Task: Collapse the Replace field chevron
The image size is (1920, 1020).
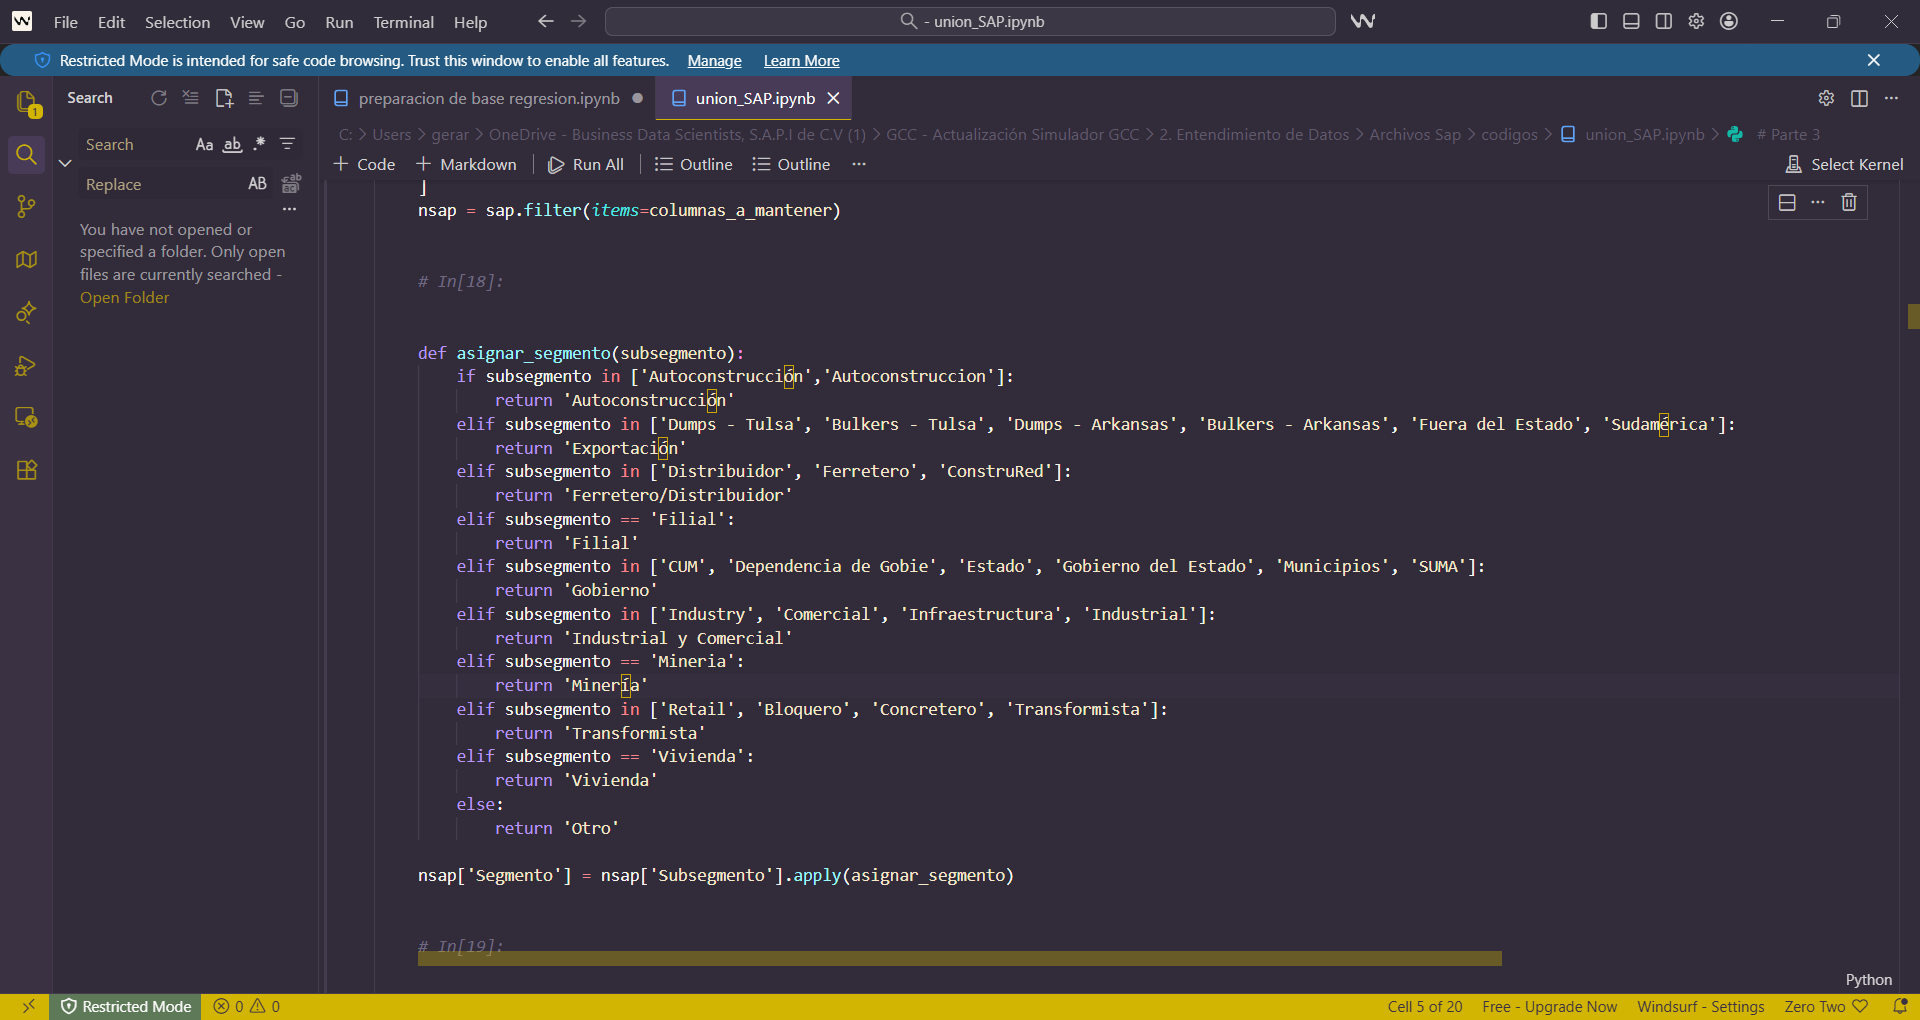Action: (x=64, y=163)
